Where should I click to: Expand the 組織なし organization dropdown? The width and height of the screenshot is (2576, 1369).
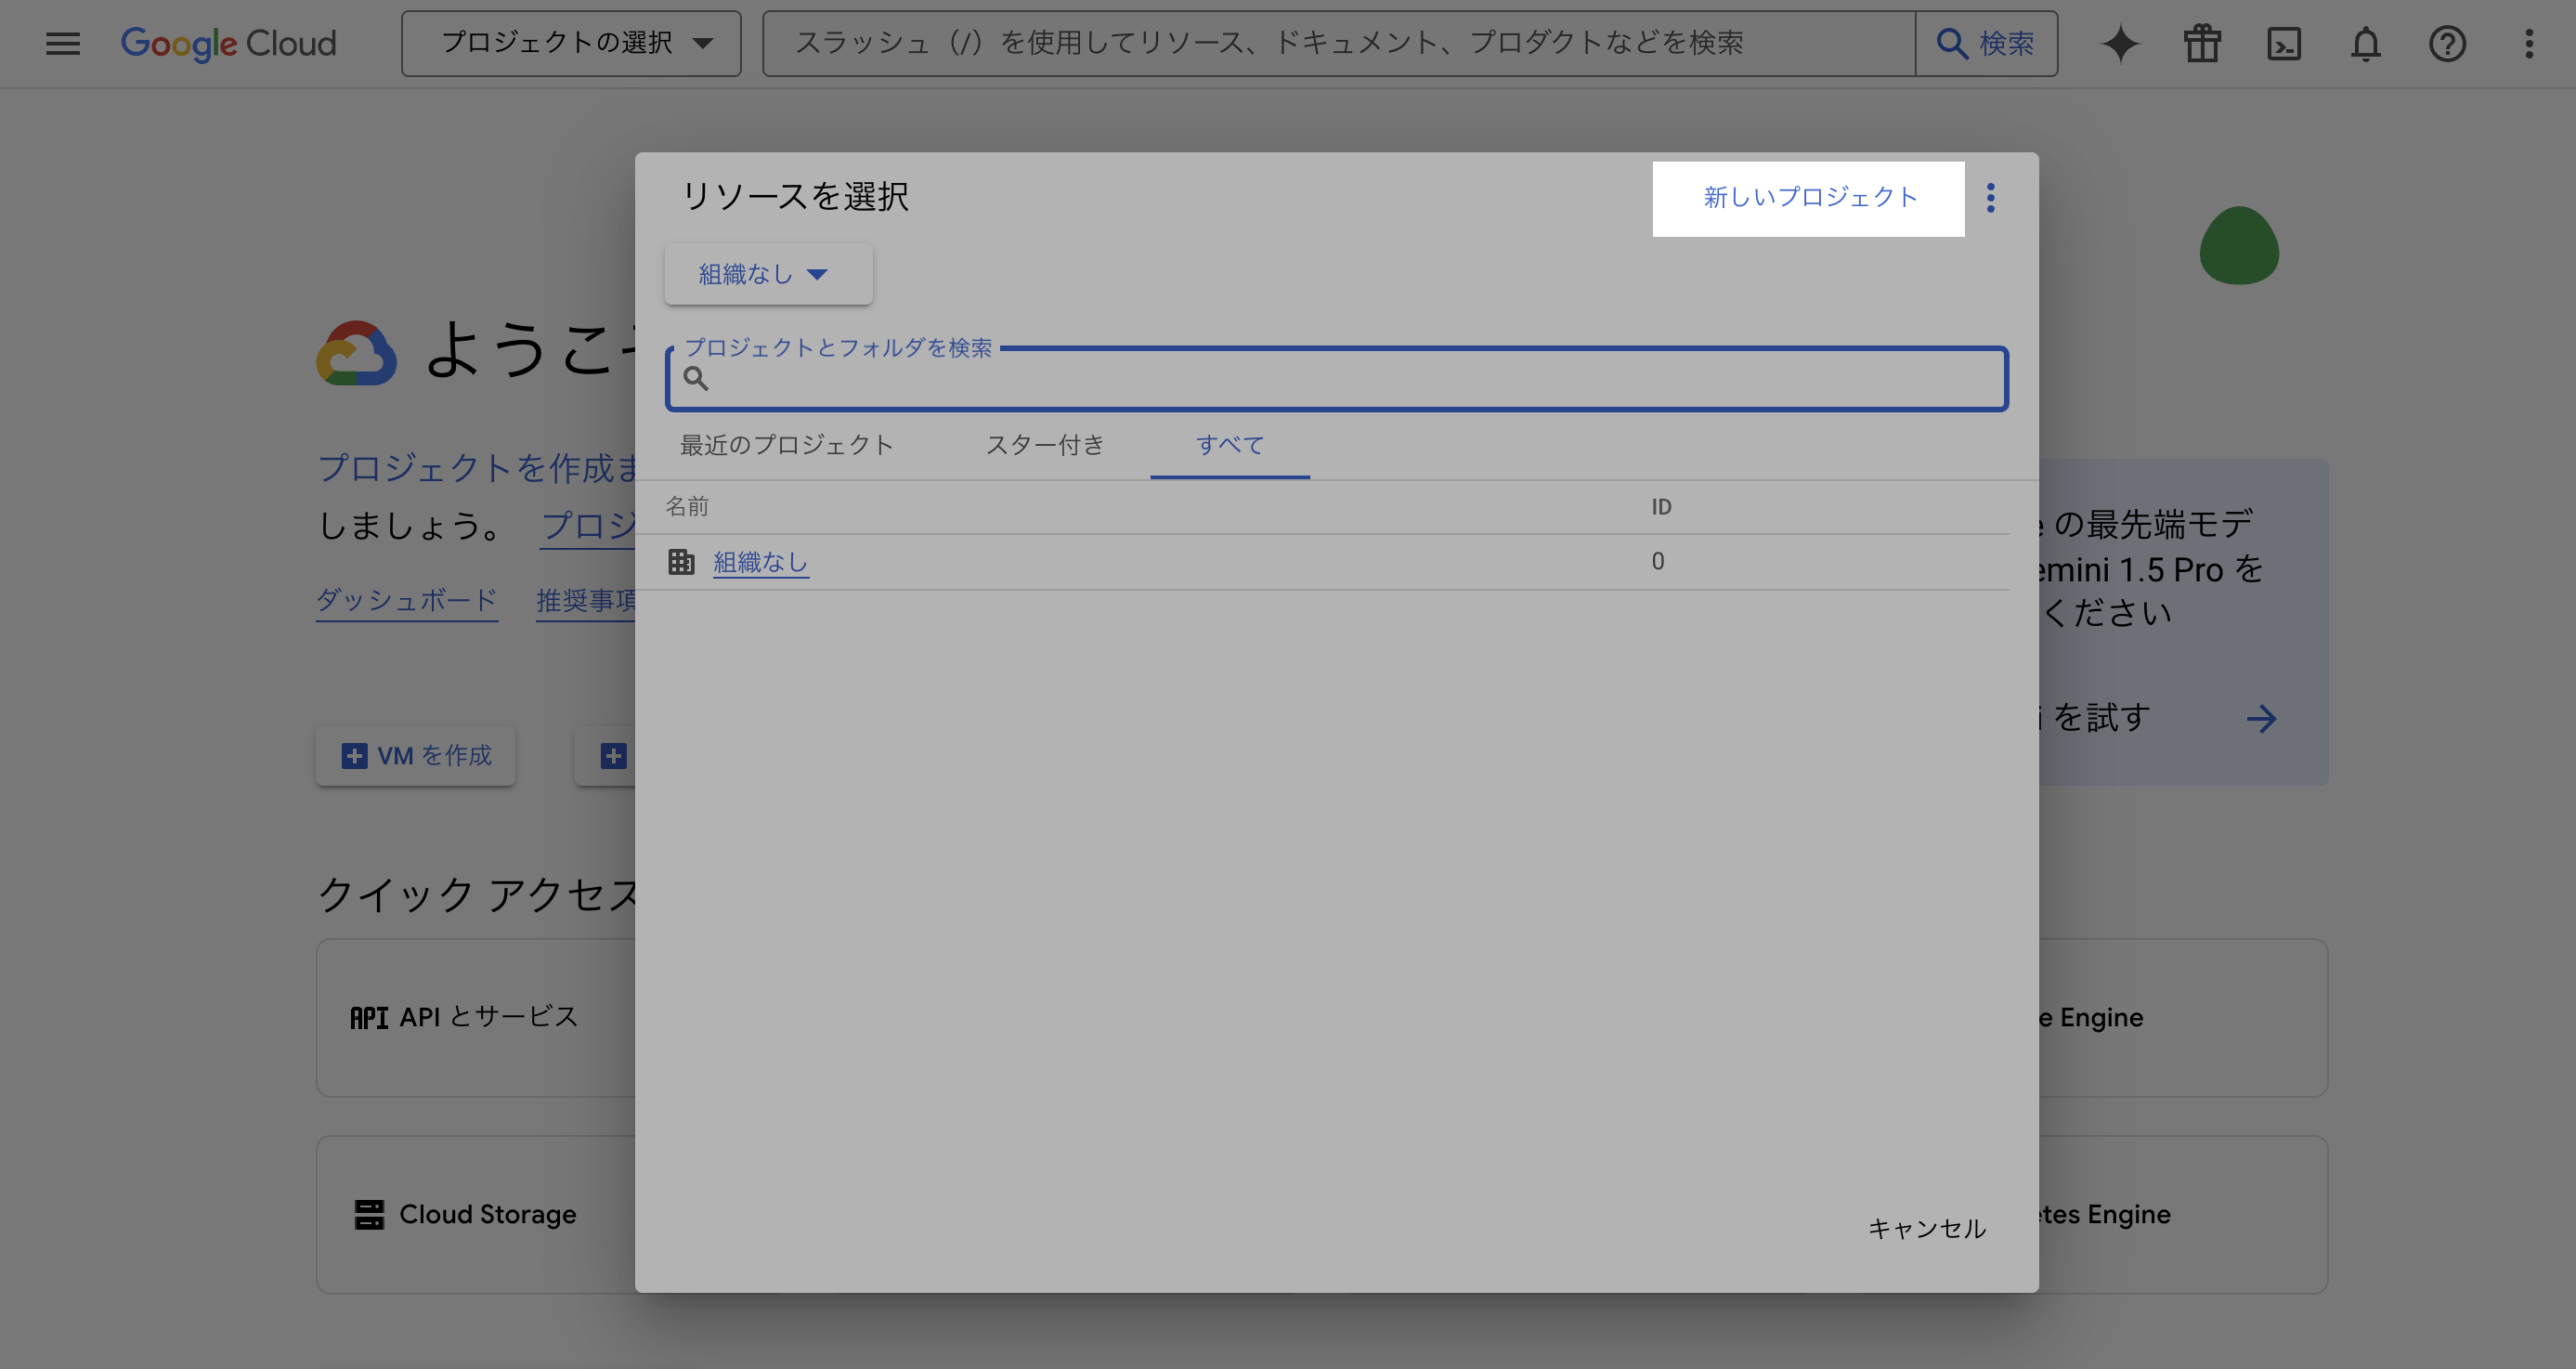tap(767, 274)
